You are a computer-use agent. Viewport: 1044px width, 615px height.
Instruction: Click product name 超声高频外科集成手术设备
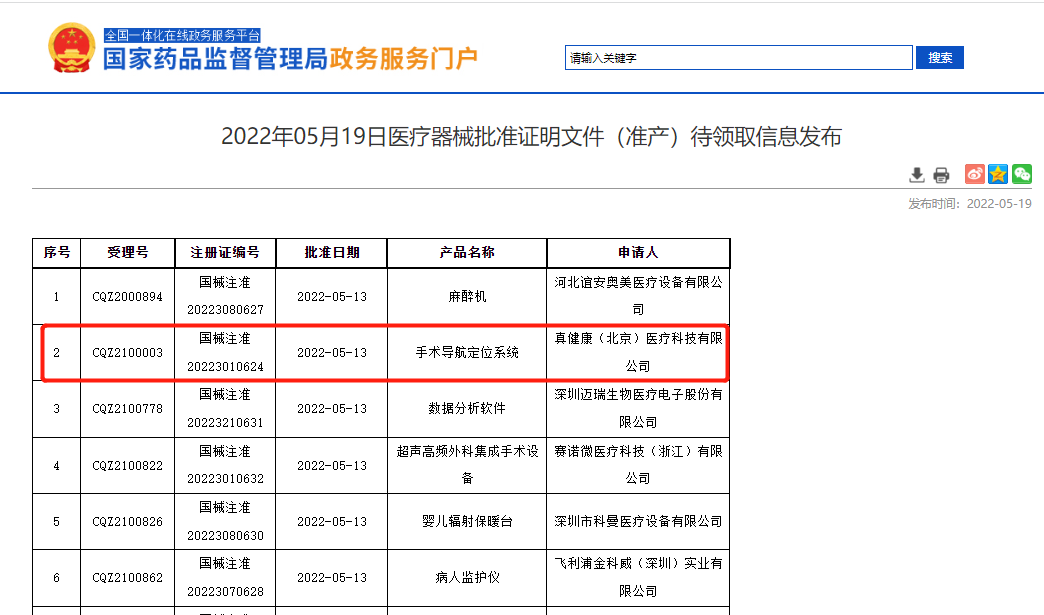pyautogui.click(x=467, y=465)
